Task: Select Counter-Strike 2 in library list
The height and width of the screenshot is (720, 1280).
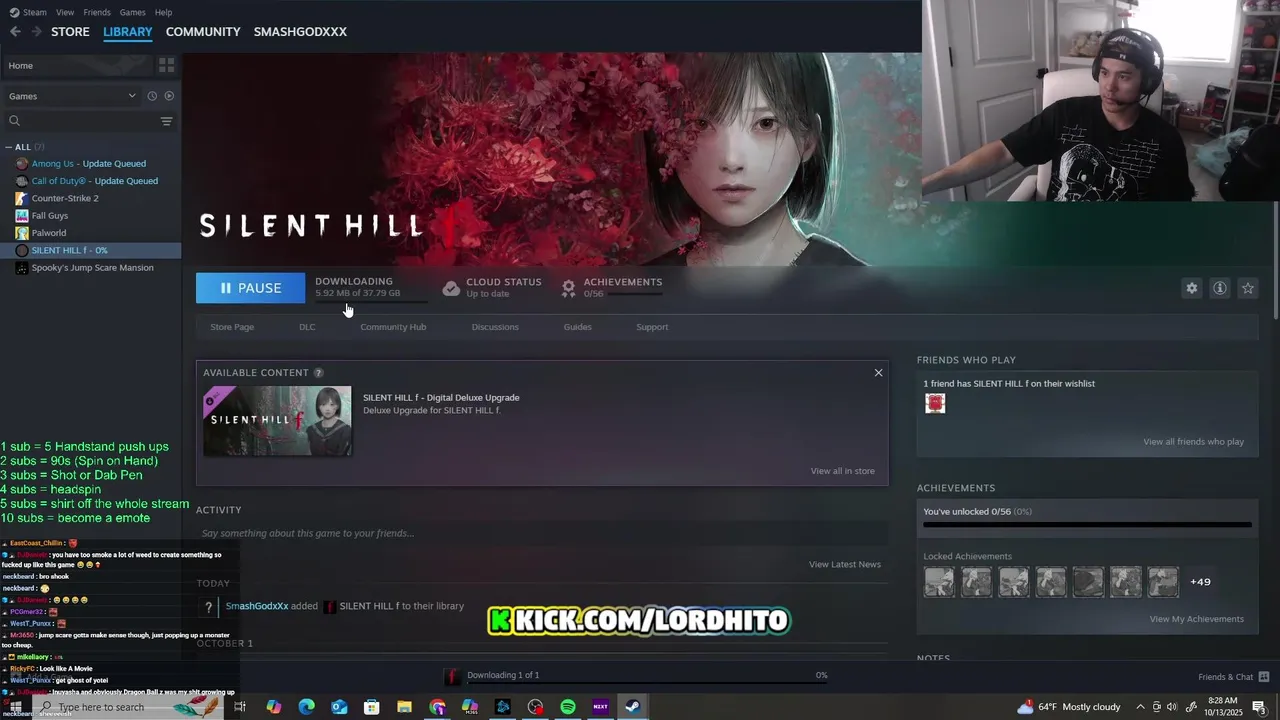Action: pos(65,198)
